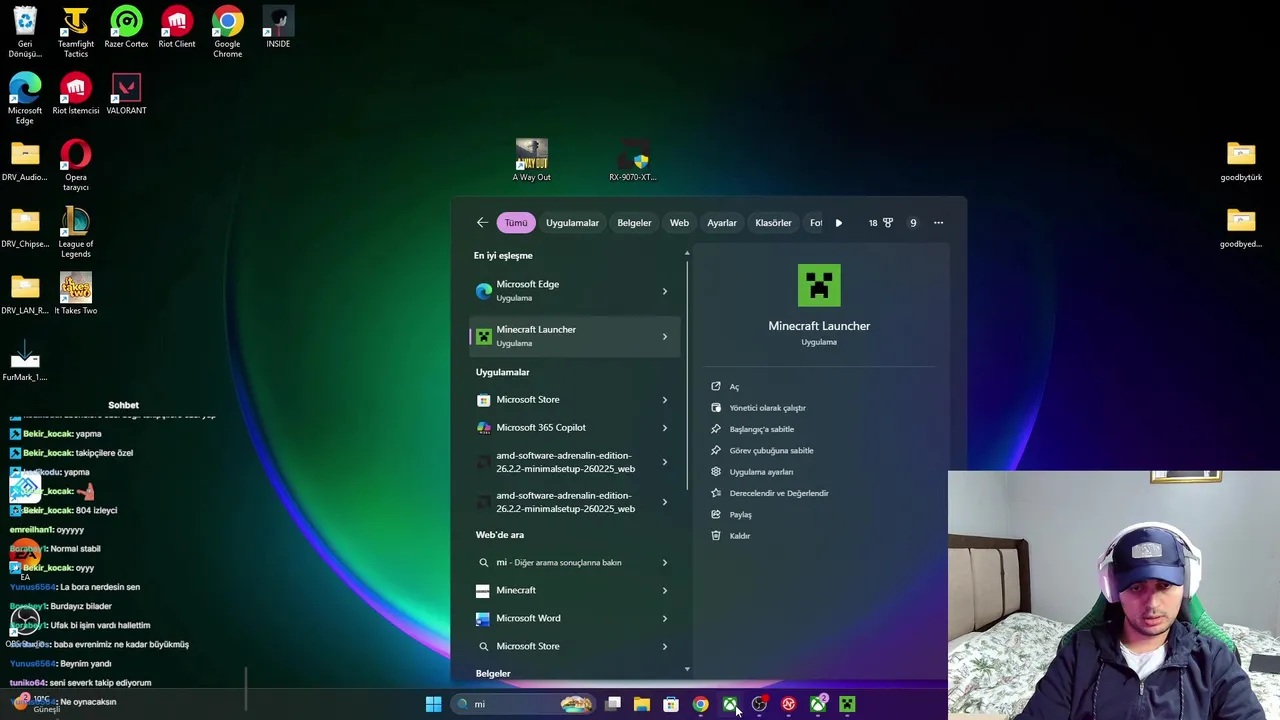1280x720 pixels.
Task: Open the rewards points trophy showing 18
Action: 880,223
